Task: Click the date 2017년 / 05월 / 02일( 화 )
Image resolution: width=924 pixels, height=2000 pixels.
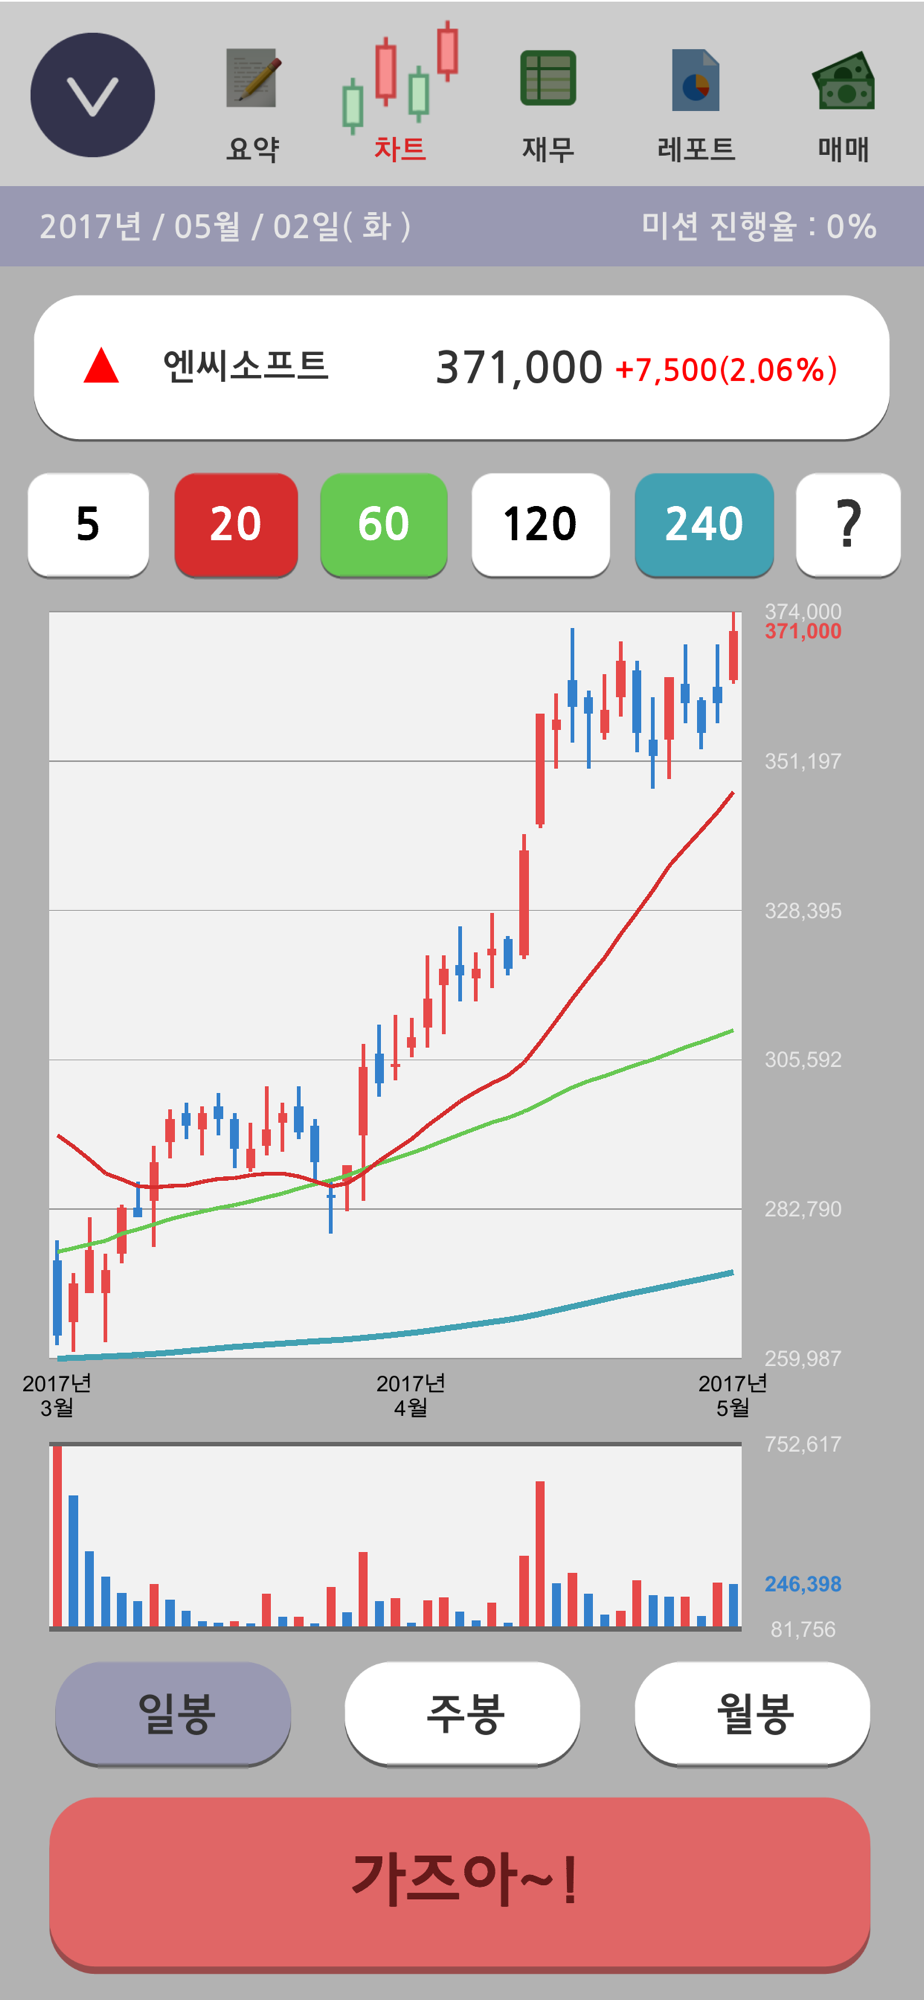Action: click(x=225, y=226)
